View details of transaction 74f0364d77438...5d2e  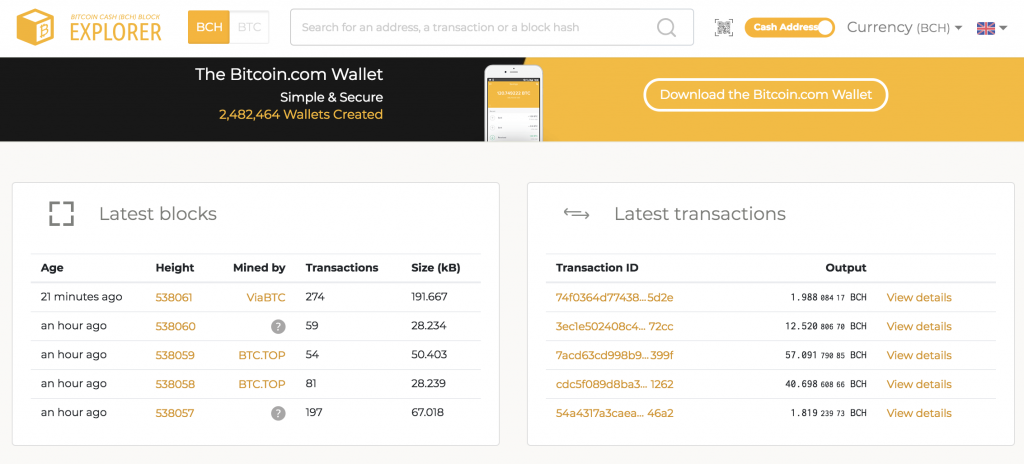[x=918, y=297]
